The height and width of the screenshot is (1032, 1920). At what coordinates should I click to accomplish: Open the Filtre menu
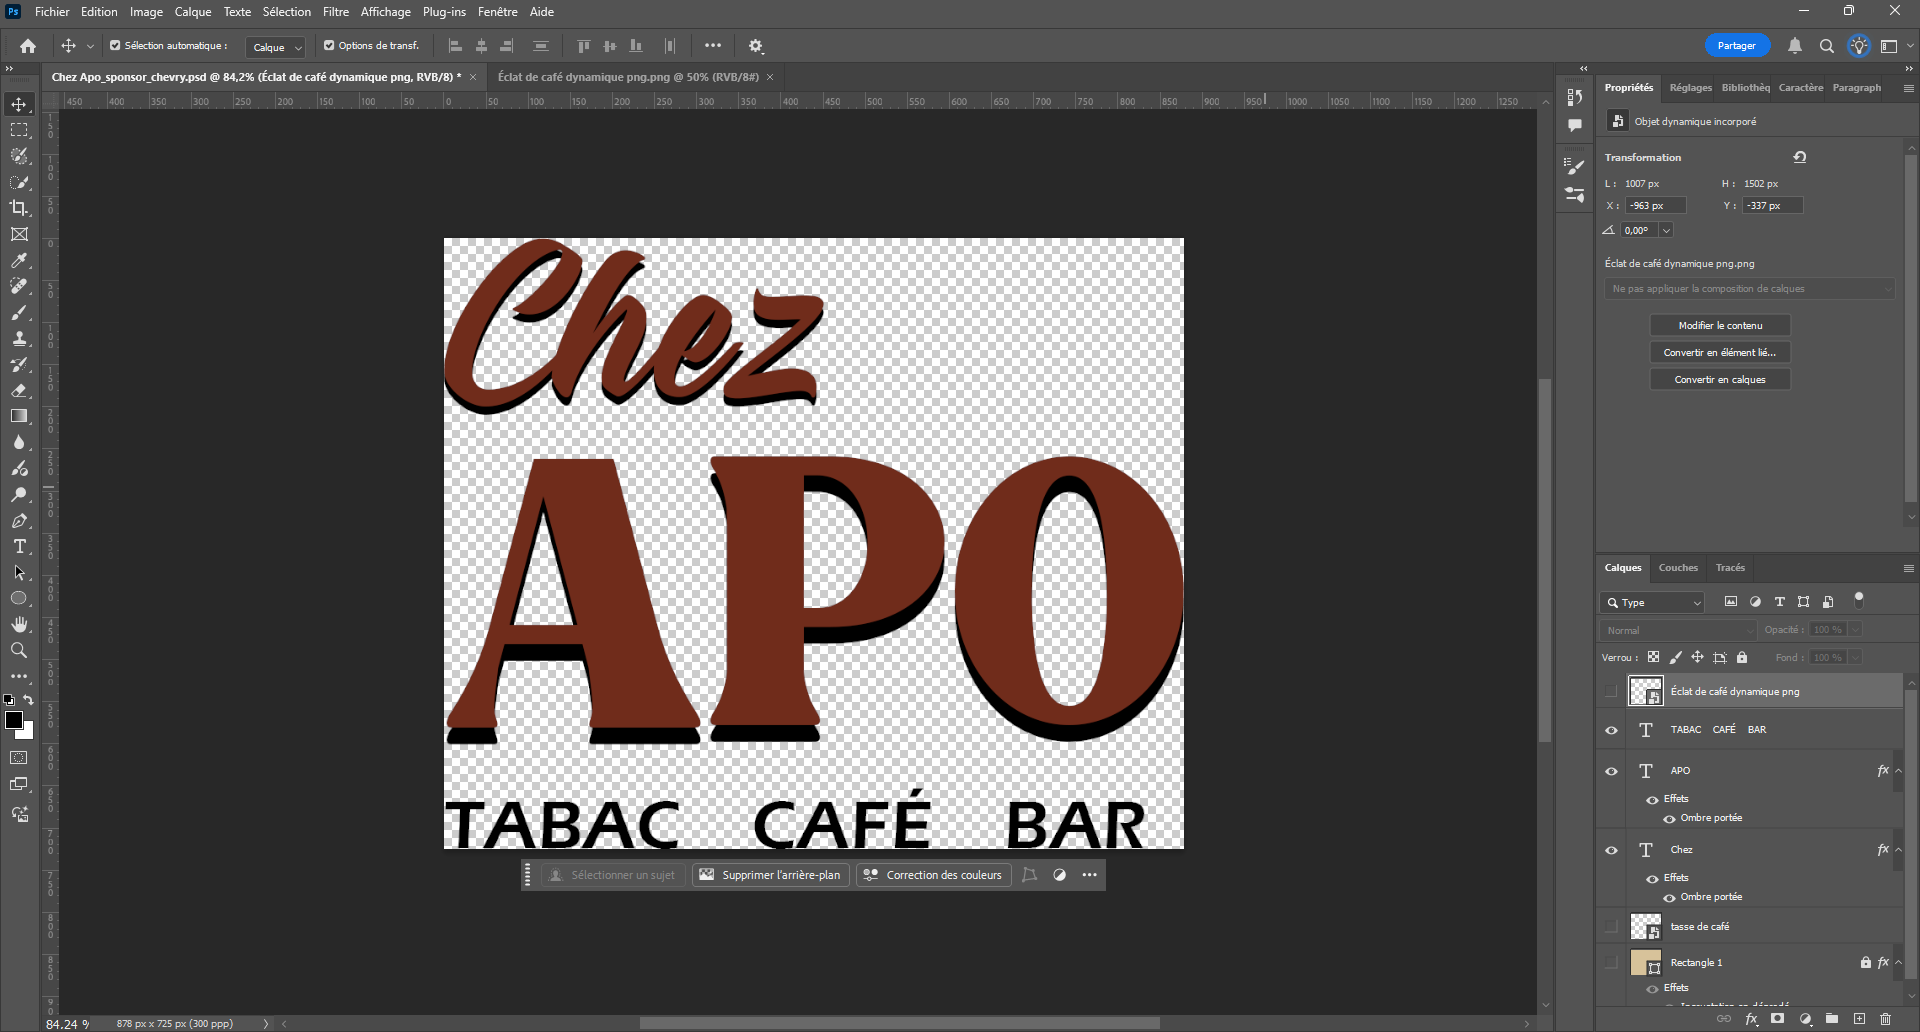pyautogui.click(x=336, y=12)
